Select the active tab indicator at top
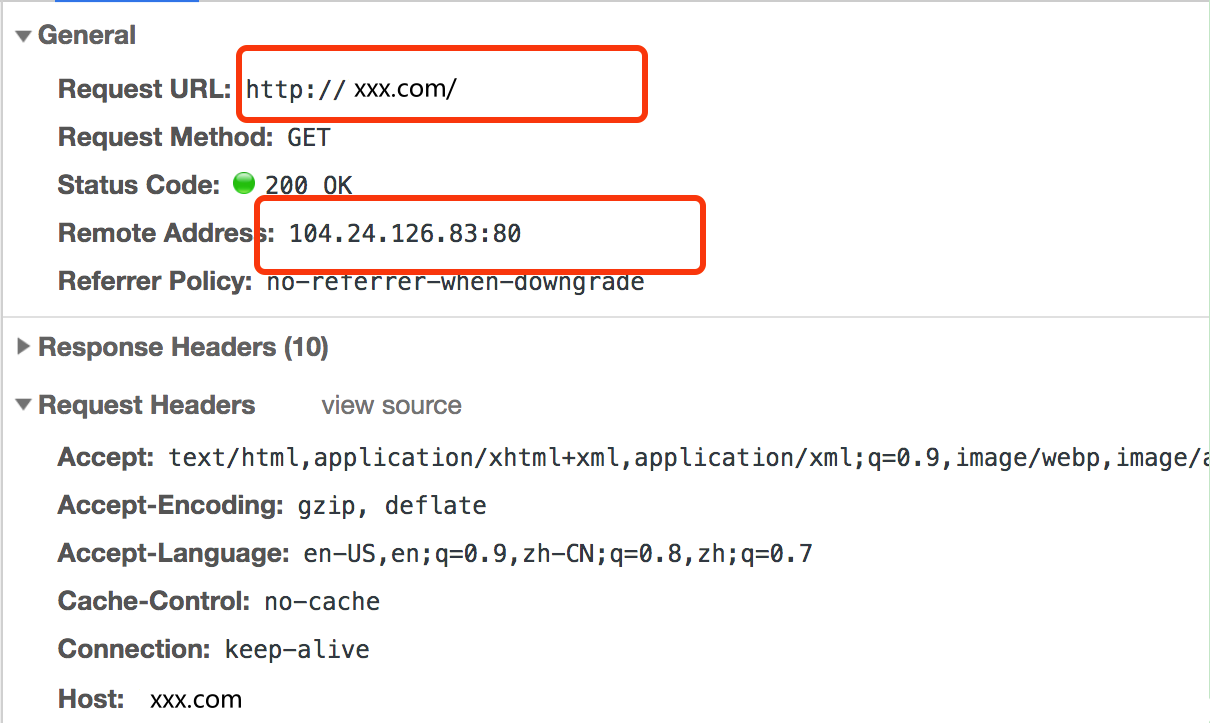Screen dimensions: 1210x723 coord(126,4)
